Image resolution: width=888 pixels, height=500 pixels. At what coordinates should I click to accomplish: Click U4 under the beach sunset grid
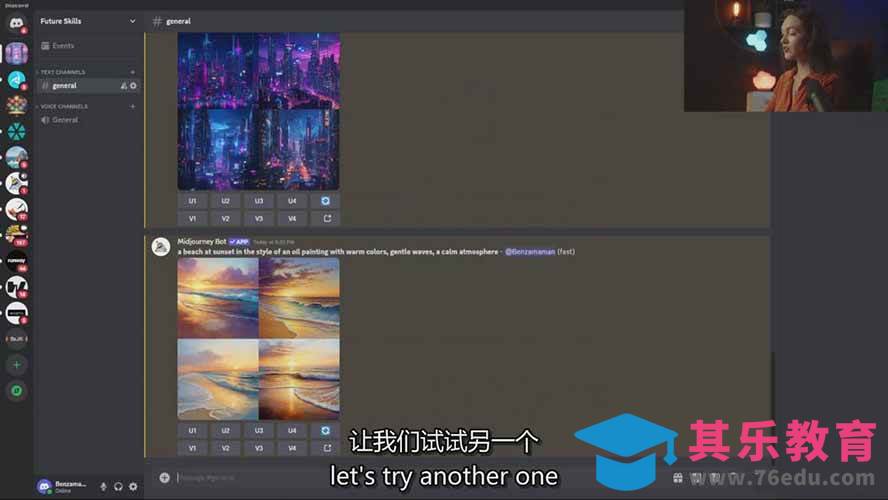[292, 430]
